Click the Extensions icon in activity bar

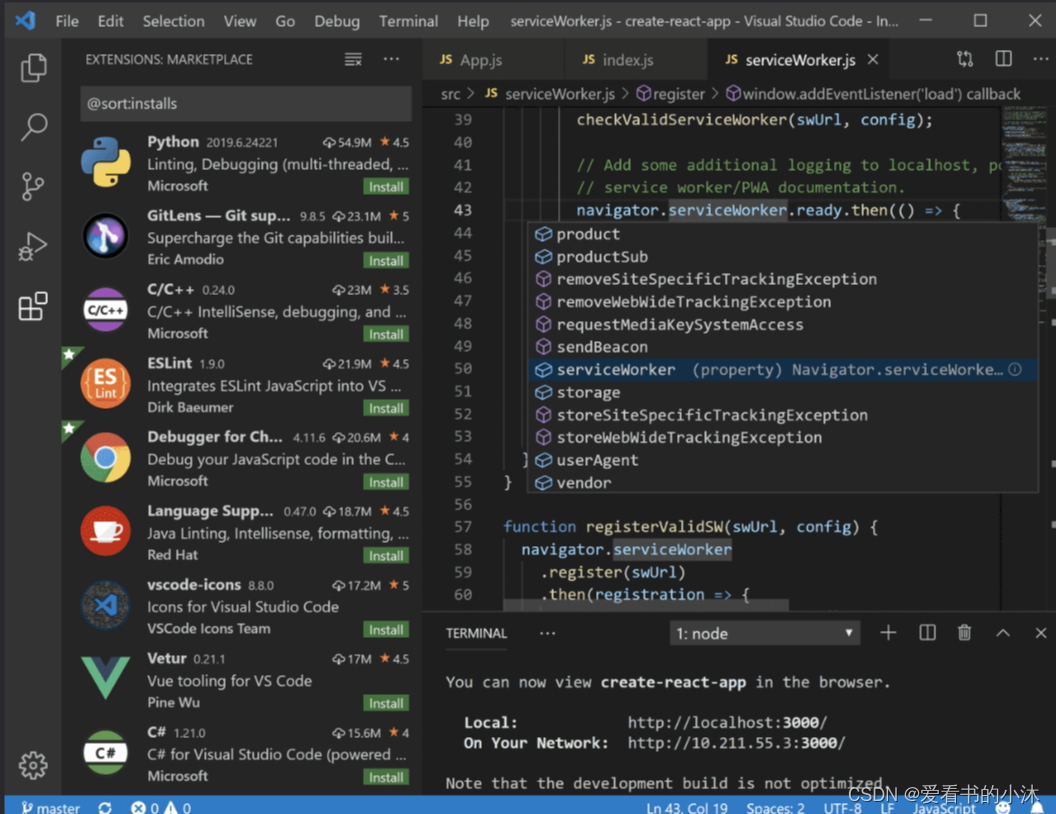click(x=33, y=306)
